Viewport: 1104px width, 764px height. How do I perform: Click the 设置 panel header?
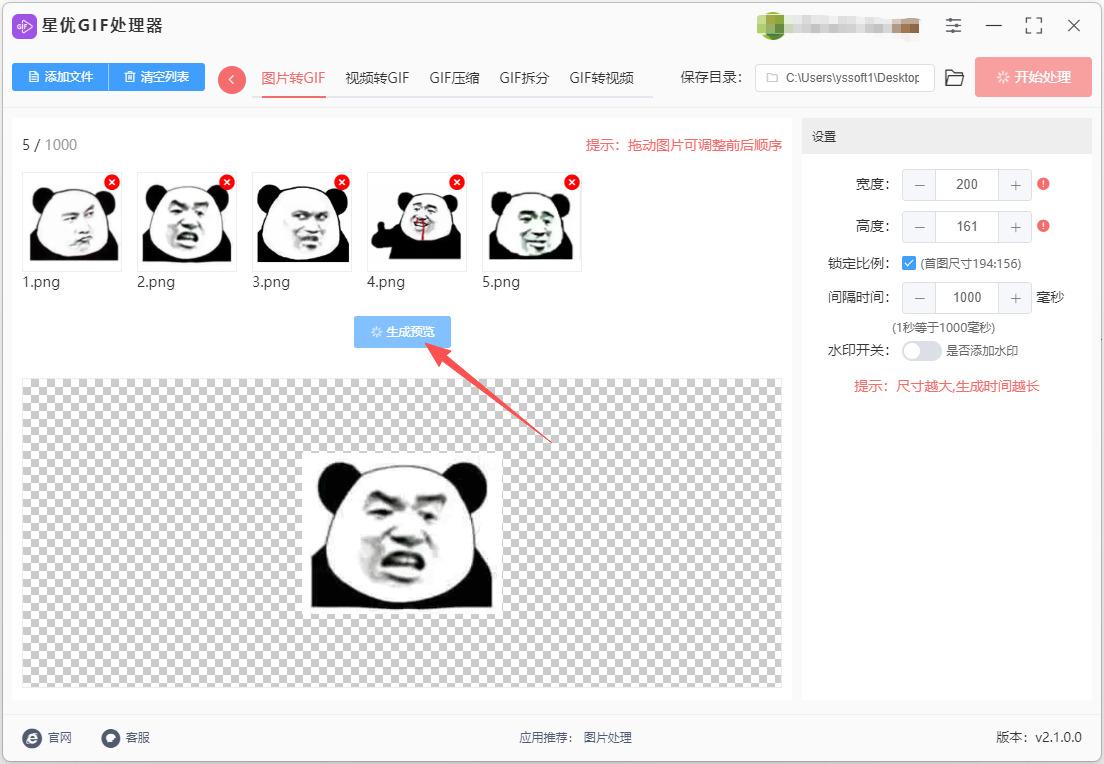click(946, 137)
